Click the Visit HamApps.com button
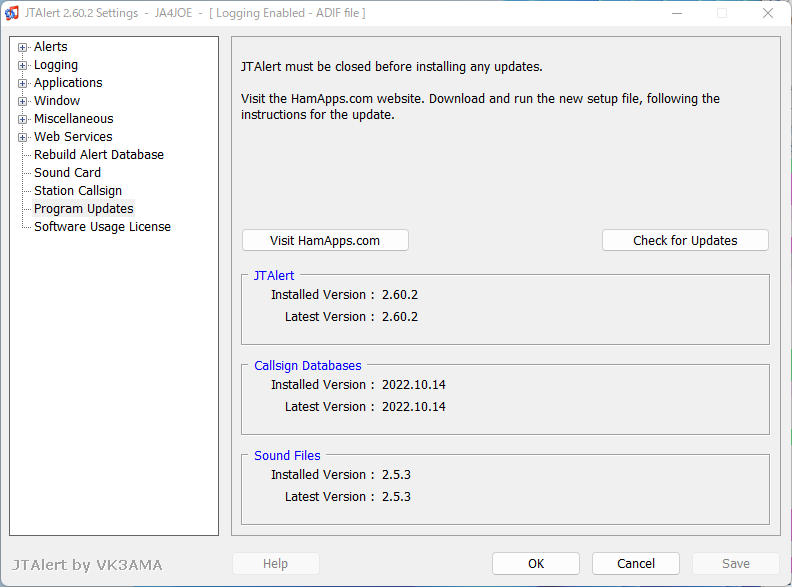This screenshot has width=792, height=587. pyautogui.click(x=325, y=240)
